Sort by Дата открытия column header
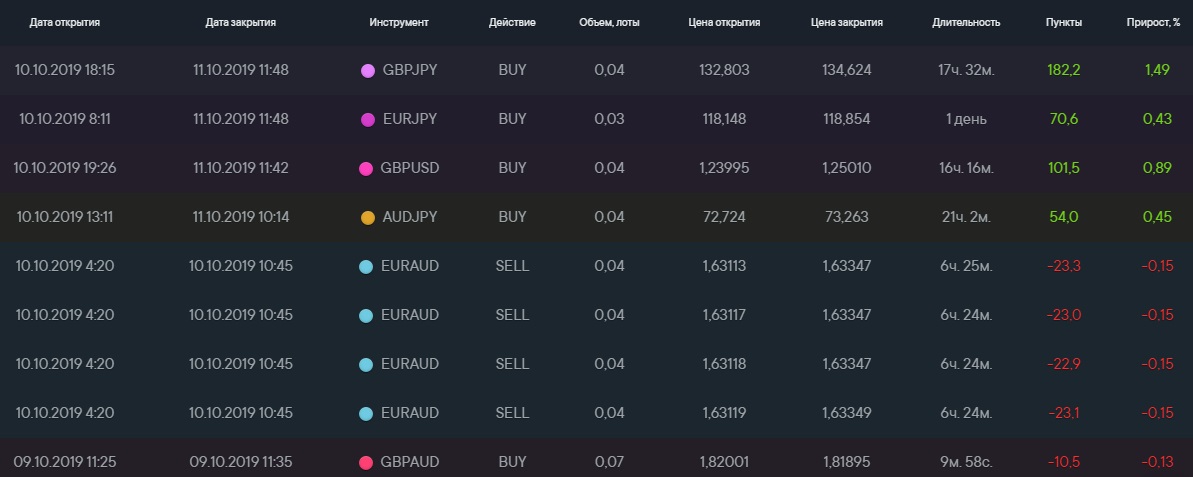 tap(65, 22)
